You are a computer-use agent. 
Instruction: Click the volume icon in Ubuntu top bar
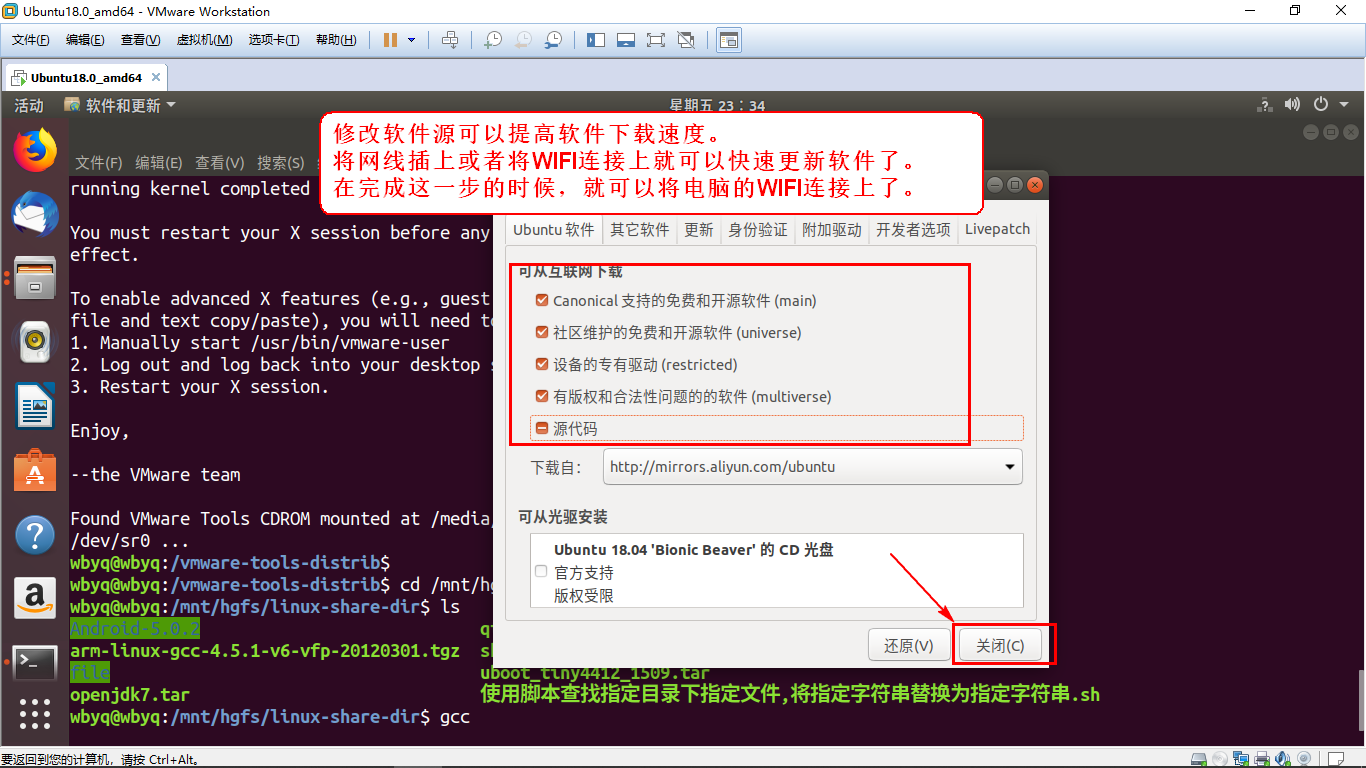tap(1292, 104)
